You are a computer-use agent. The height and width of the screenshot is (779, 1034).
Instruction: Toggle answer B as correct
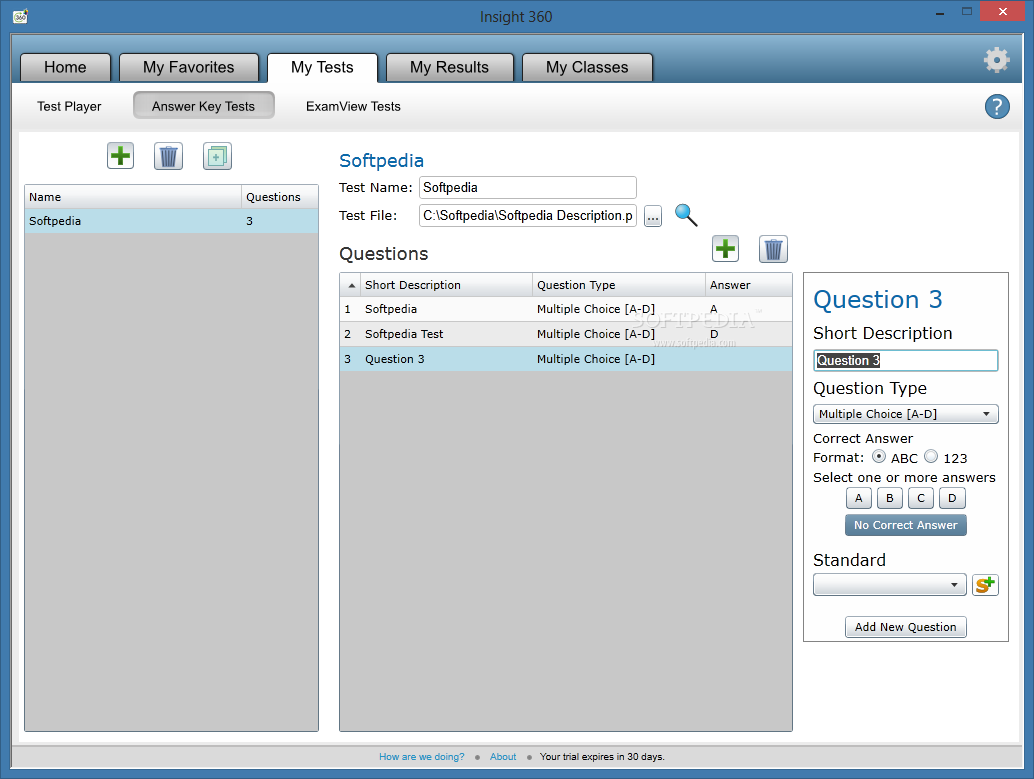890,498
